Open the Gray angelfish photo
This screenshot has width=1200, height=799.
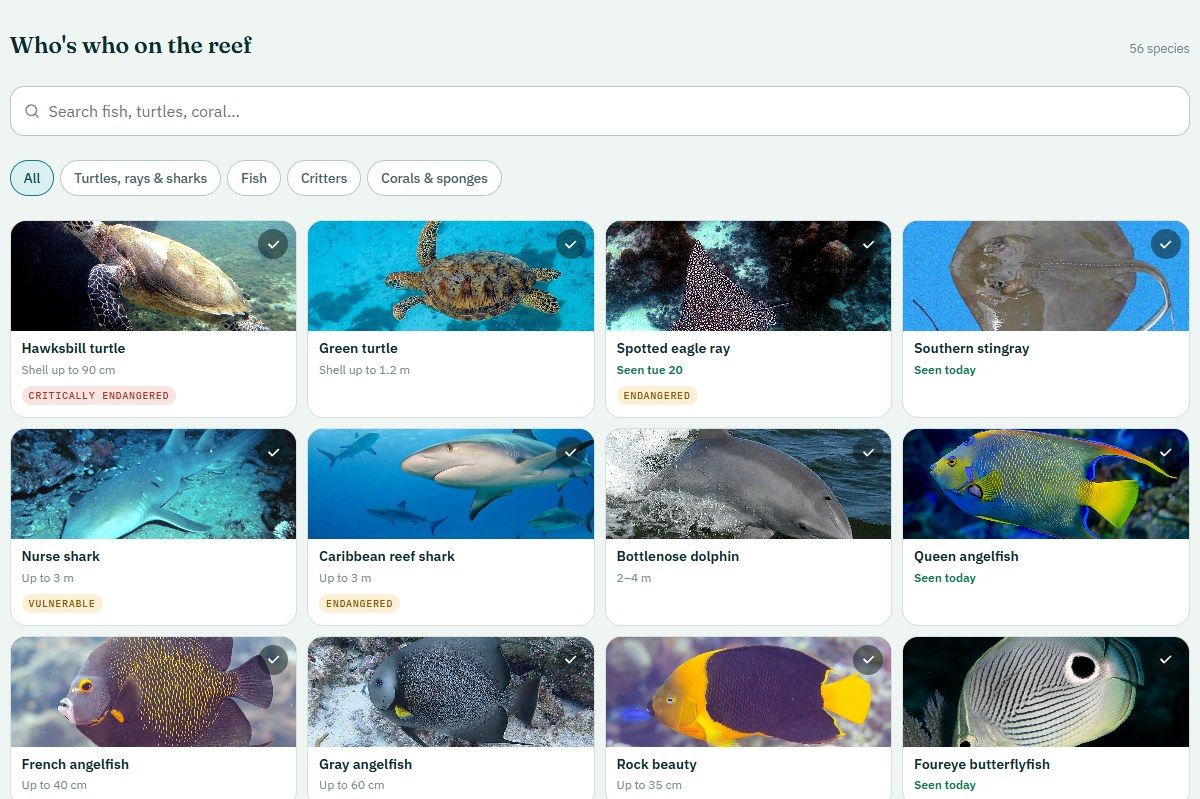point(451,692)
